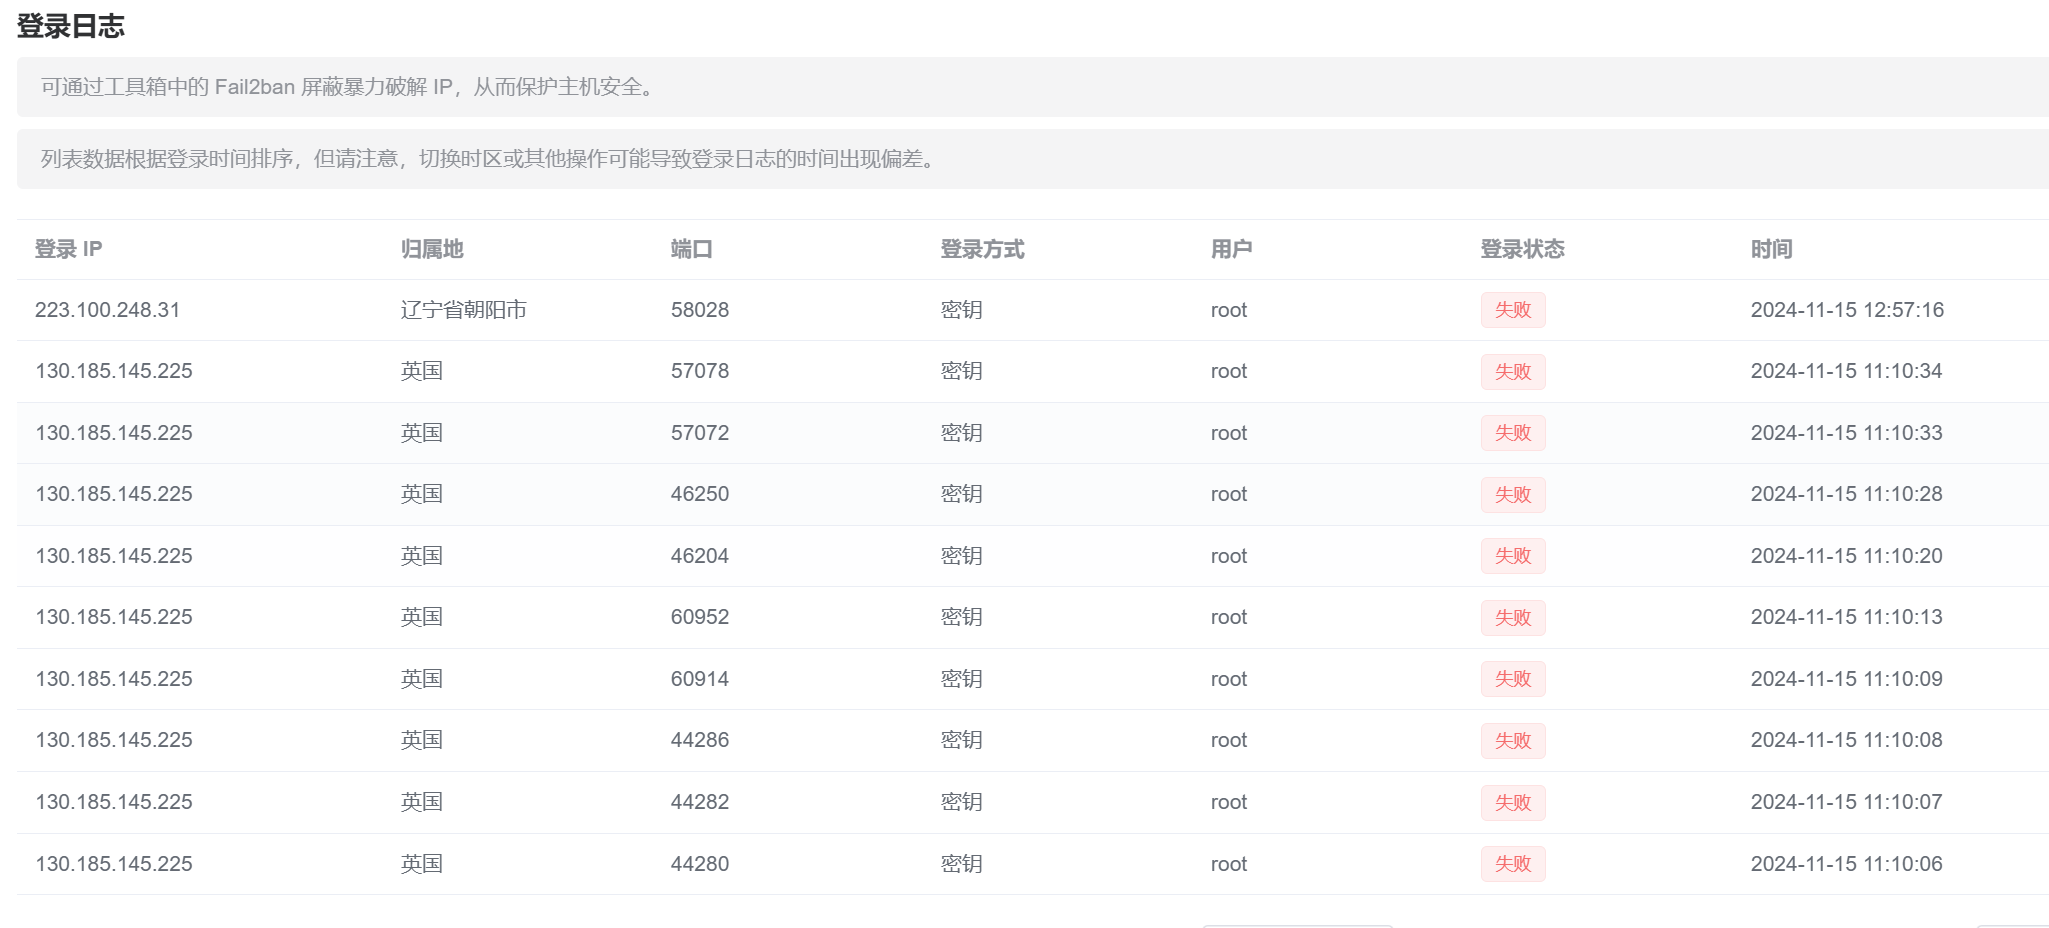Click the 归属地 column header

(432, 249)
